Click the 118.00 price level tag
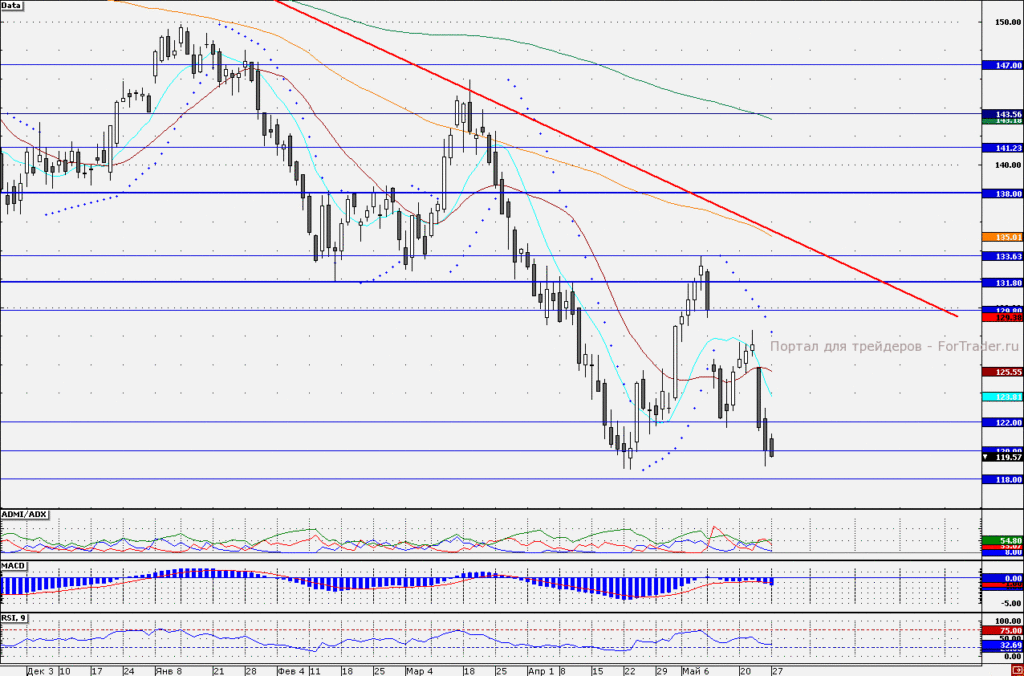This screenshot has width=1024, height=676. click(x=1002, y=479)
